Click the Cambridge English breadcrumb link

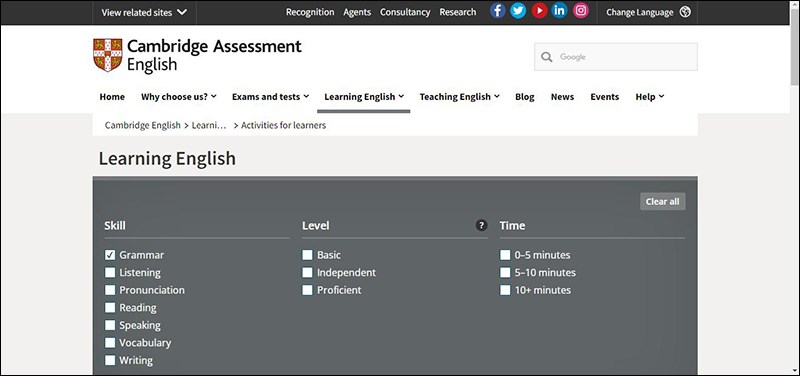(143, 125)
